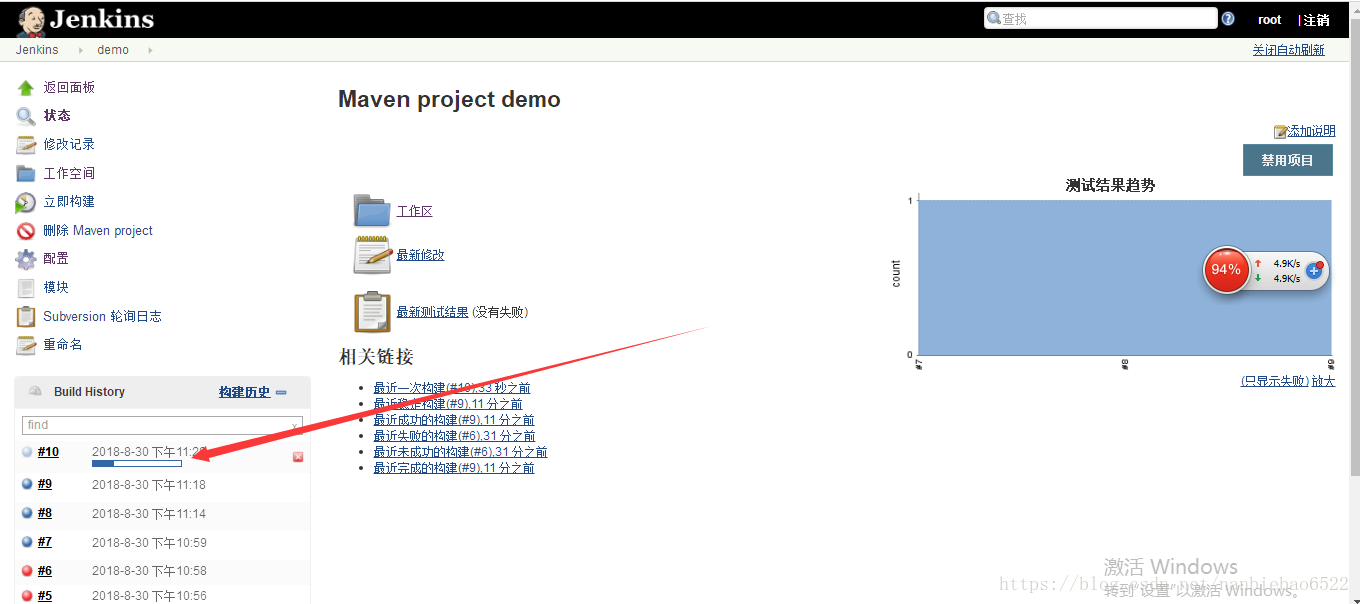Click build #8 timestamp 2018-8-30 下午11:14
This screenshot has width=1360, height=604.
coord(149,514)
